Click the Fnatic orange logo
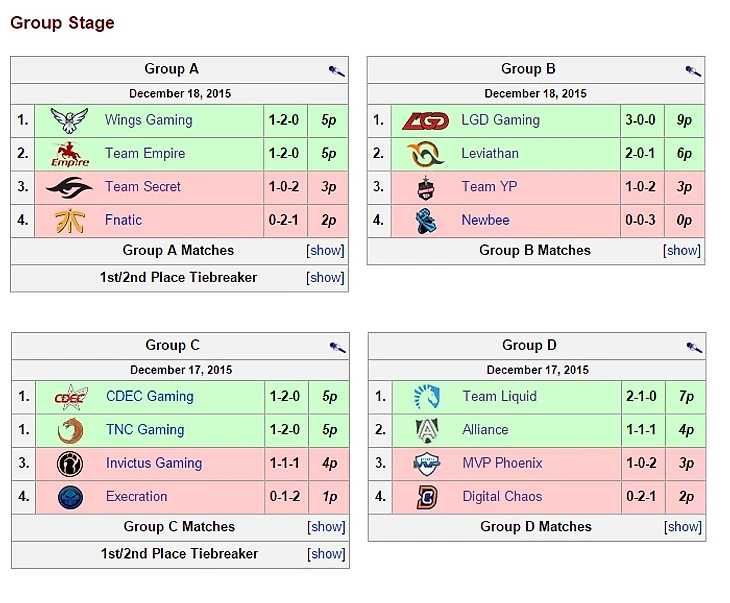 point(69,220)
